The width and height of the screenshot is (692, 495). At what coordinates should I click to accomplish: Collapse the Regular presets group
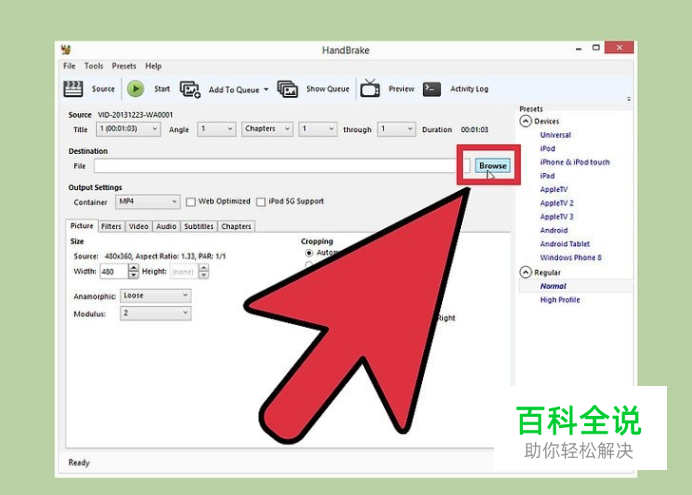click(x=525, y=272)
